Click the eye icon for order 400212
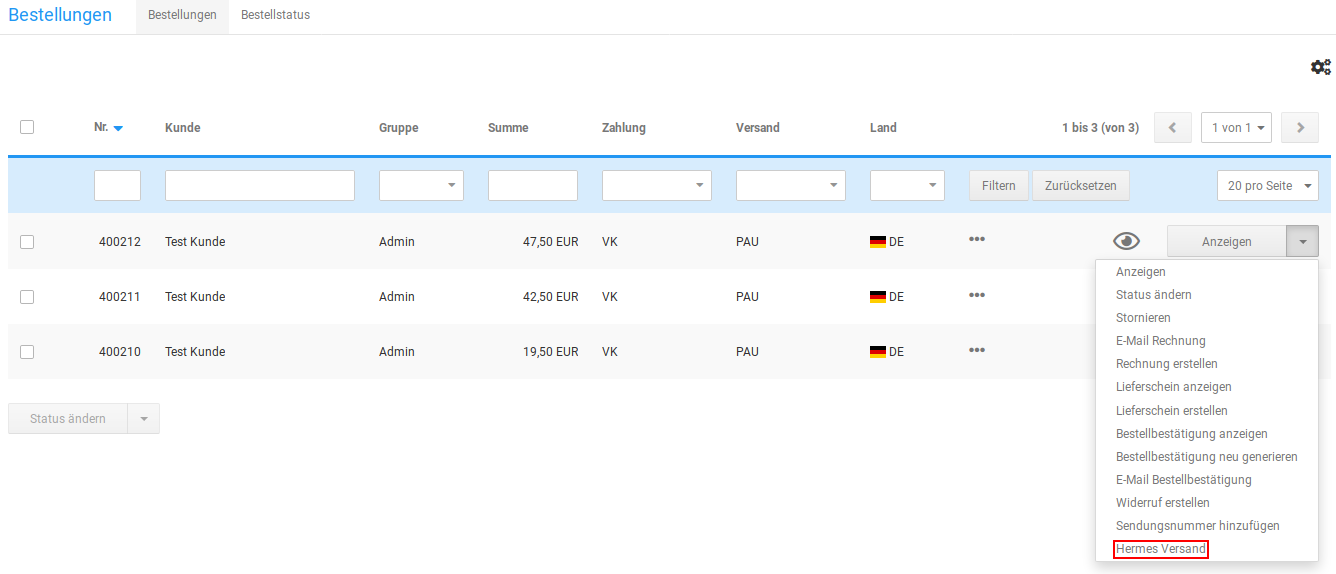Image resolution: width=1336 pixels, height=574 pixels. [1126, 241]
